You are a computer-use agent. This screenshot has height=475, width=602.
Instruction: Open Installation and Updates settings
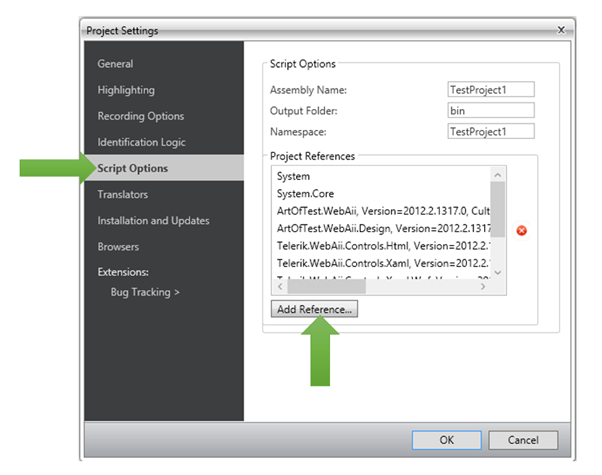pos(153,220)
